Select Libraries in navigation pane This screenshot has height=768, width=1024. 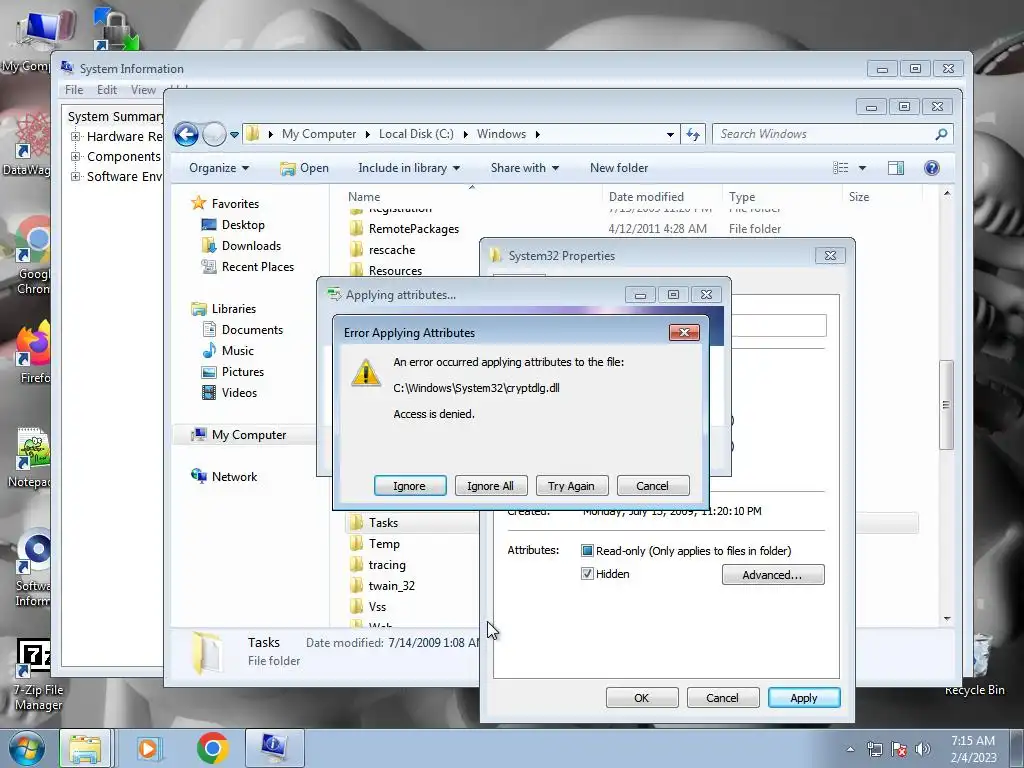[223, 308]
